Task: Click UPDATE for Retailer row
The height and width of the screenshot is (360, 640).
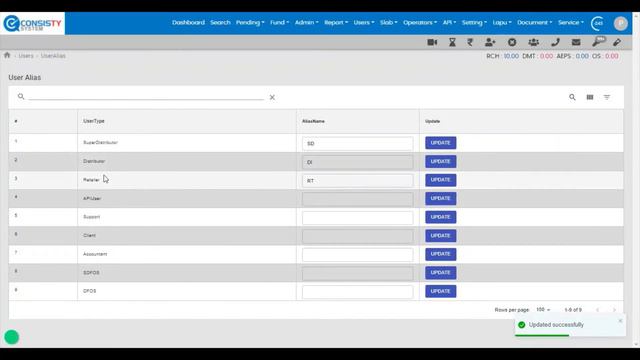Action: (x=440, y=180)
